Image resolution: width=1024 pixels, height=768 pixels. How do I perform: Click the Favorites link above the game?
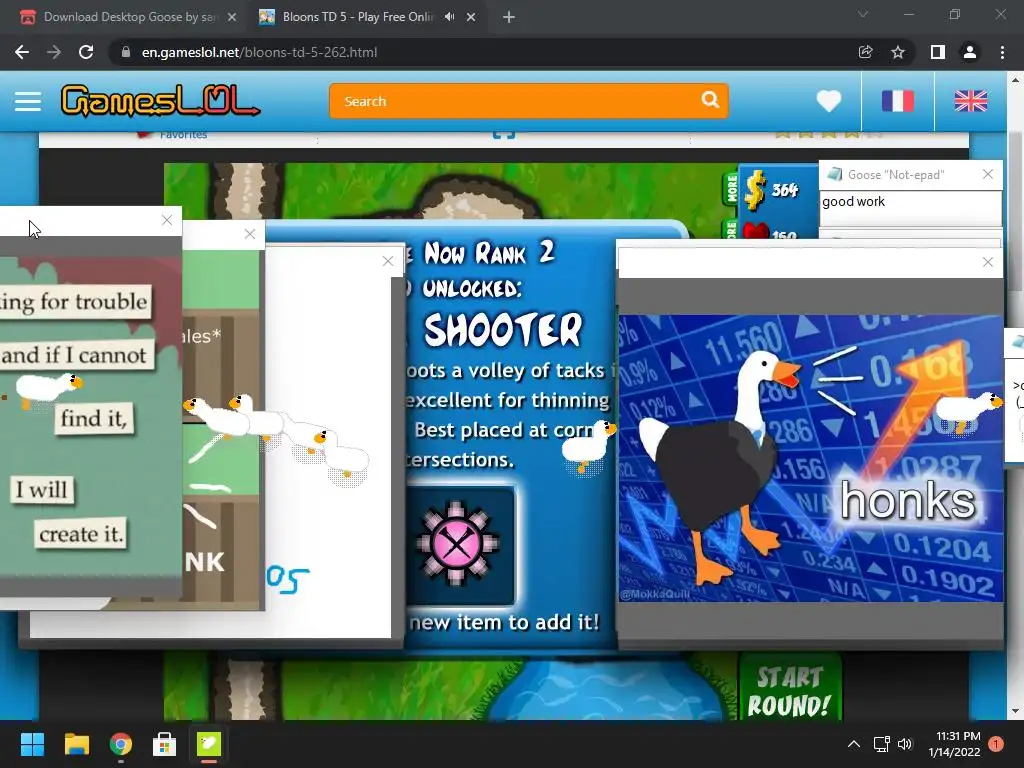pos(183,135)
